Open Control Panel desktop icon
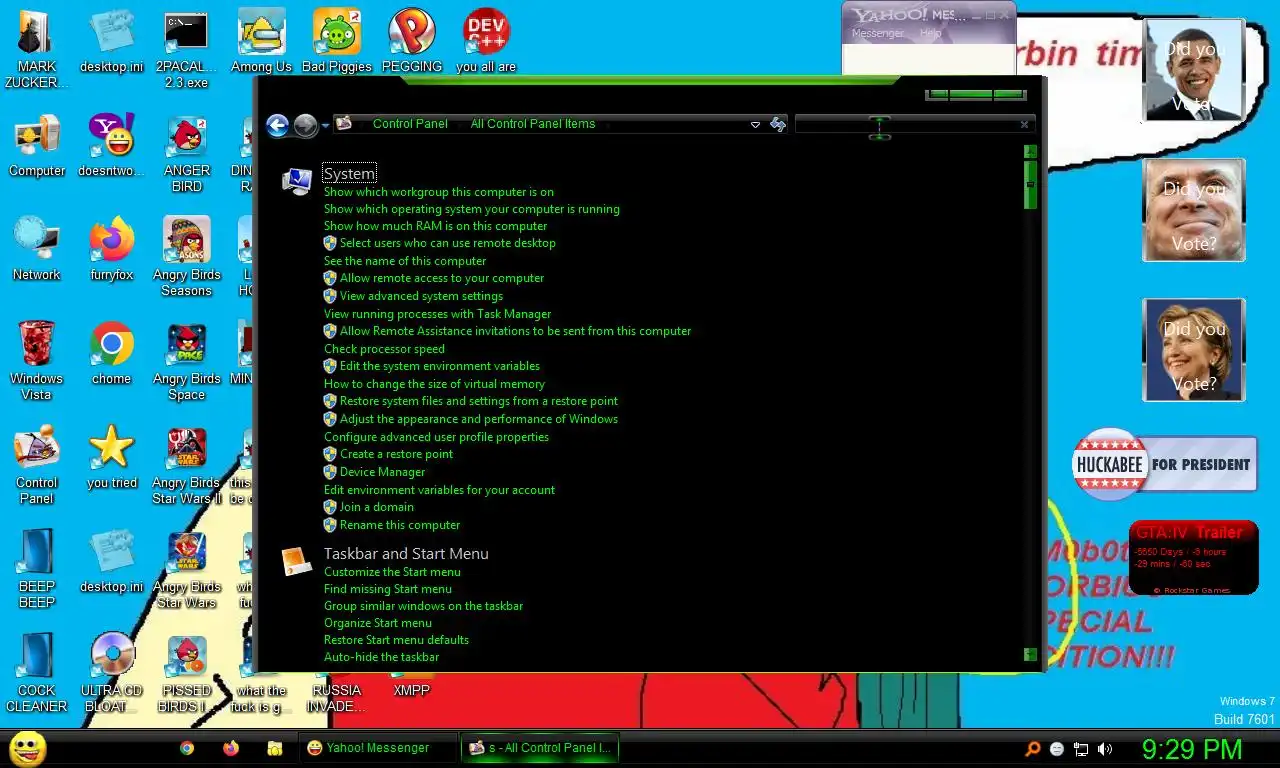 coord(37,466)
